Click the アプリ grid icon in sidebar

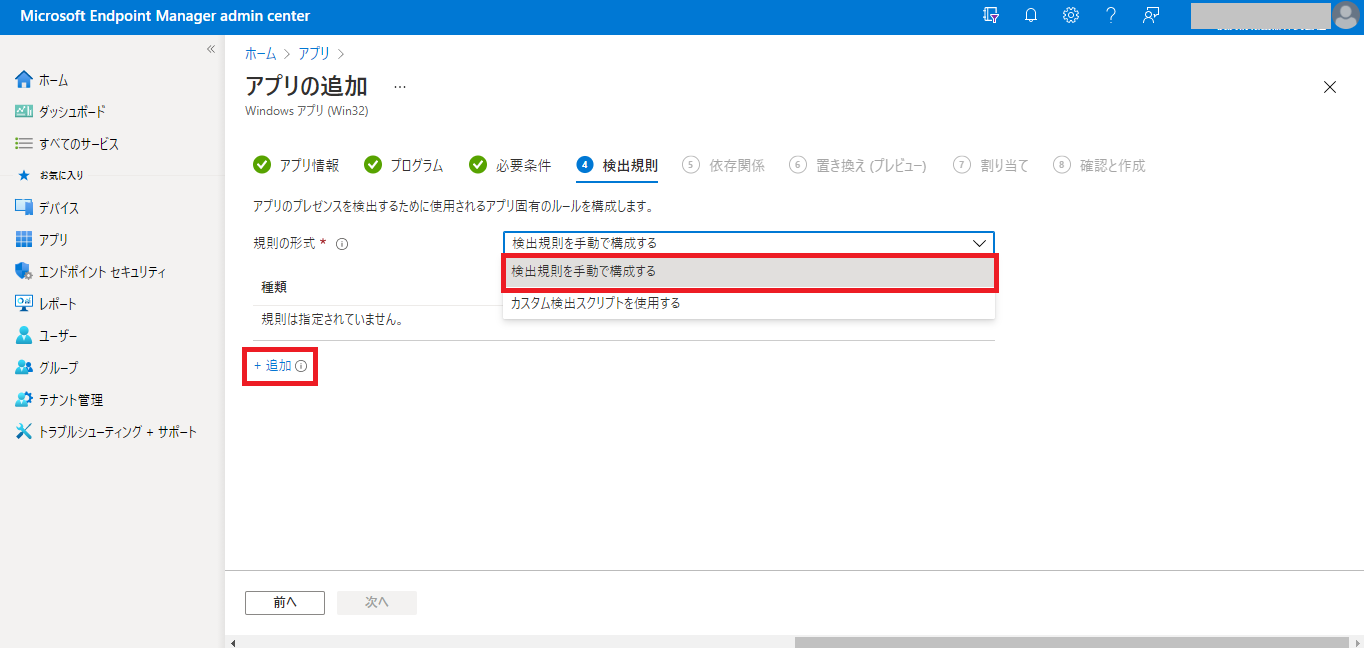(24, 240)
